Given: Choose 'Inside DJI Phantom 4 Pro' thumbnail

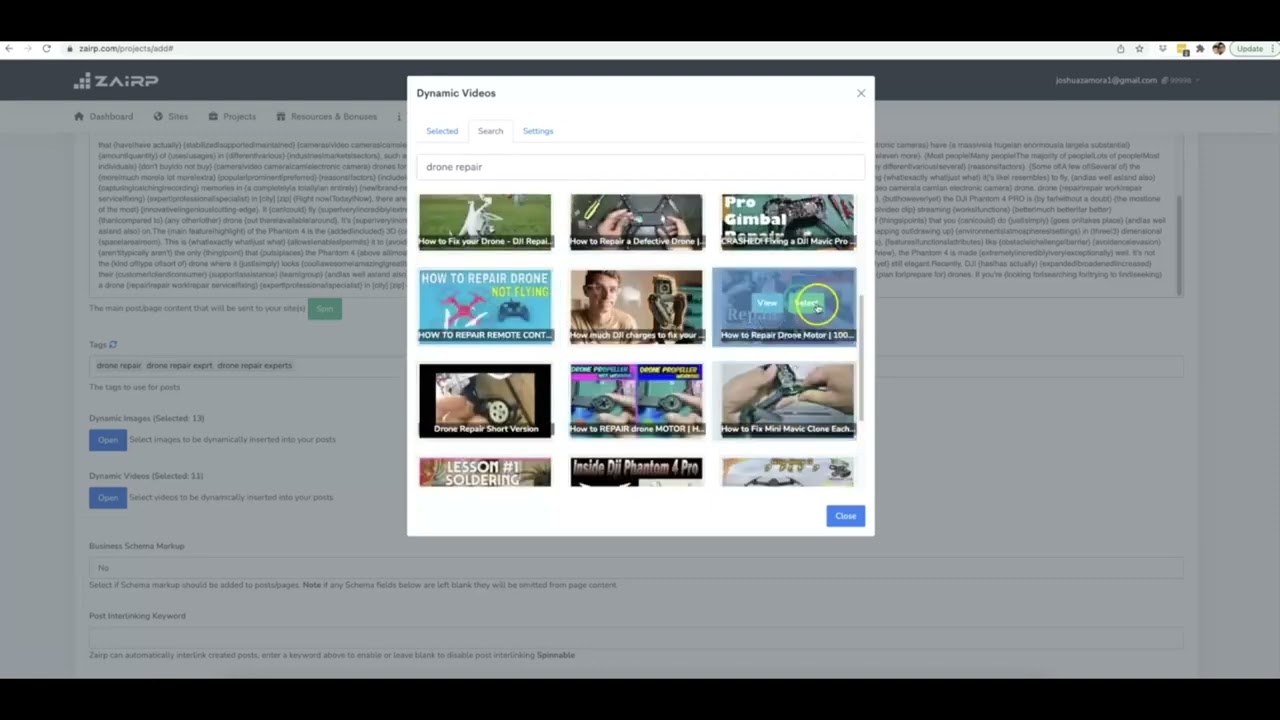Looking at the screenshot, I should 636,472.
